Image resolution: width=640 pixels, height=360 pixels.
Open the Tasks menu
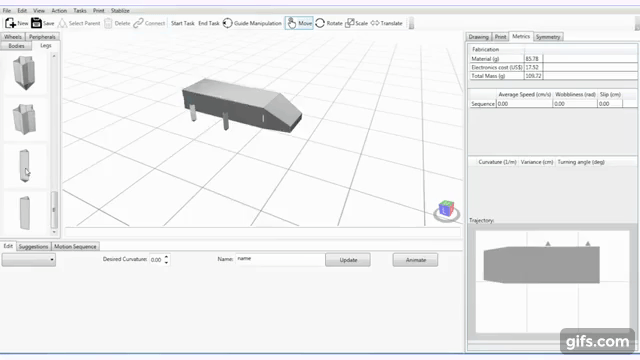point(80,11)
